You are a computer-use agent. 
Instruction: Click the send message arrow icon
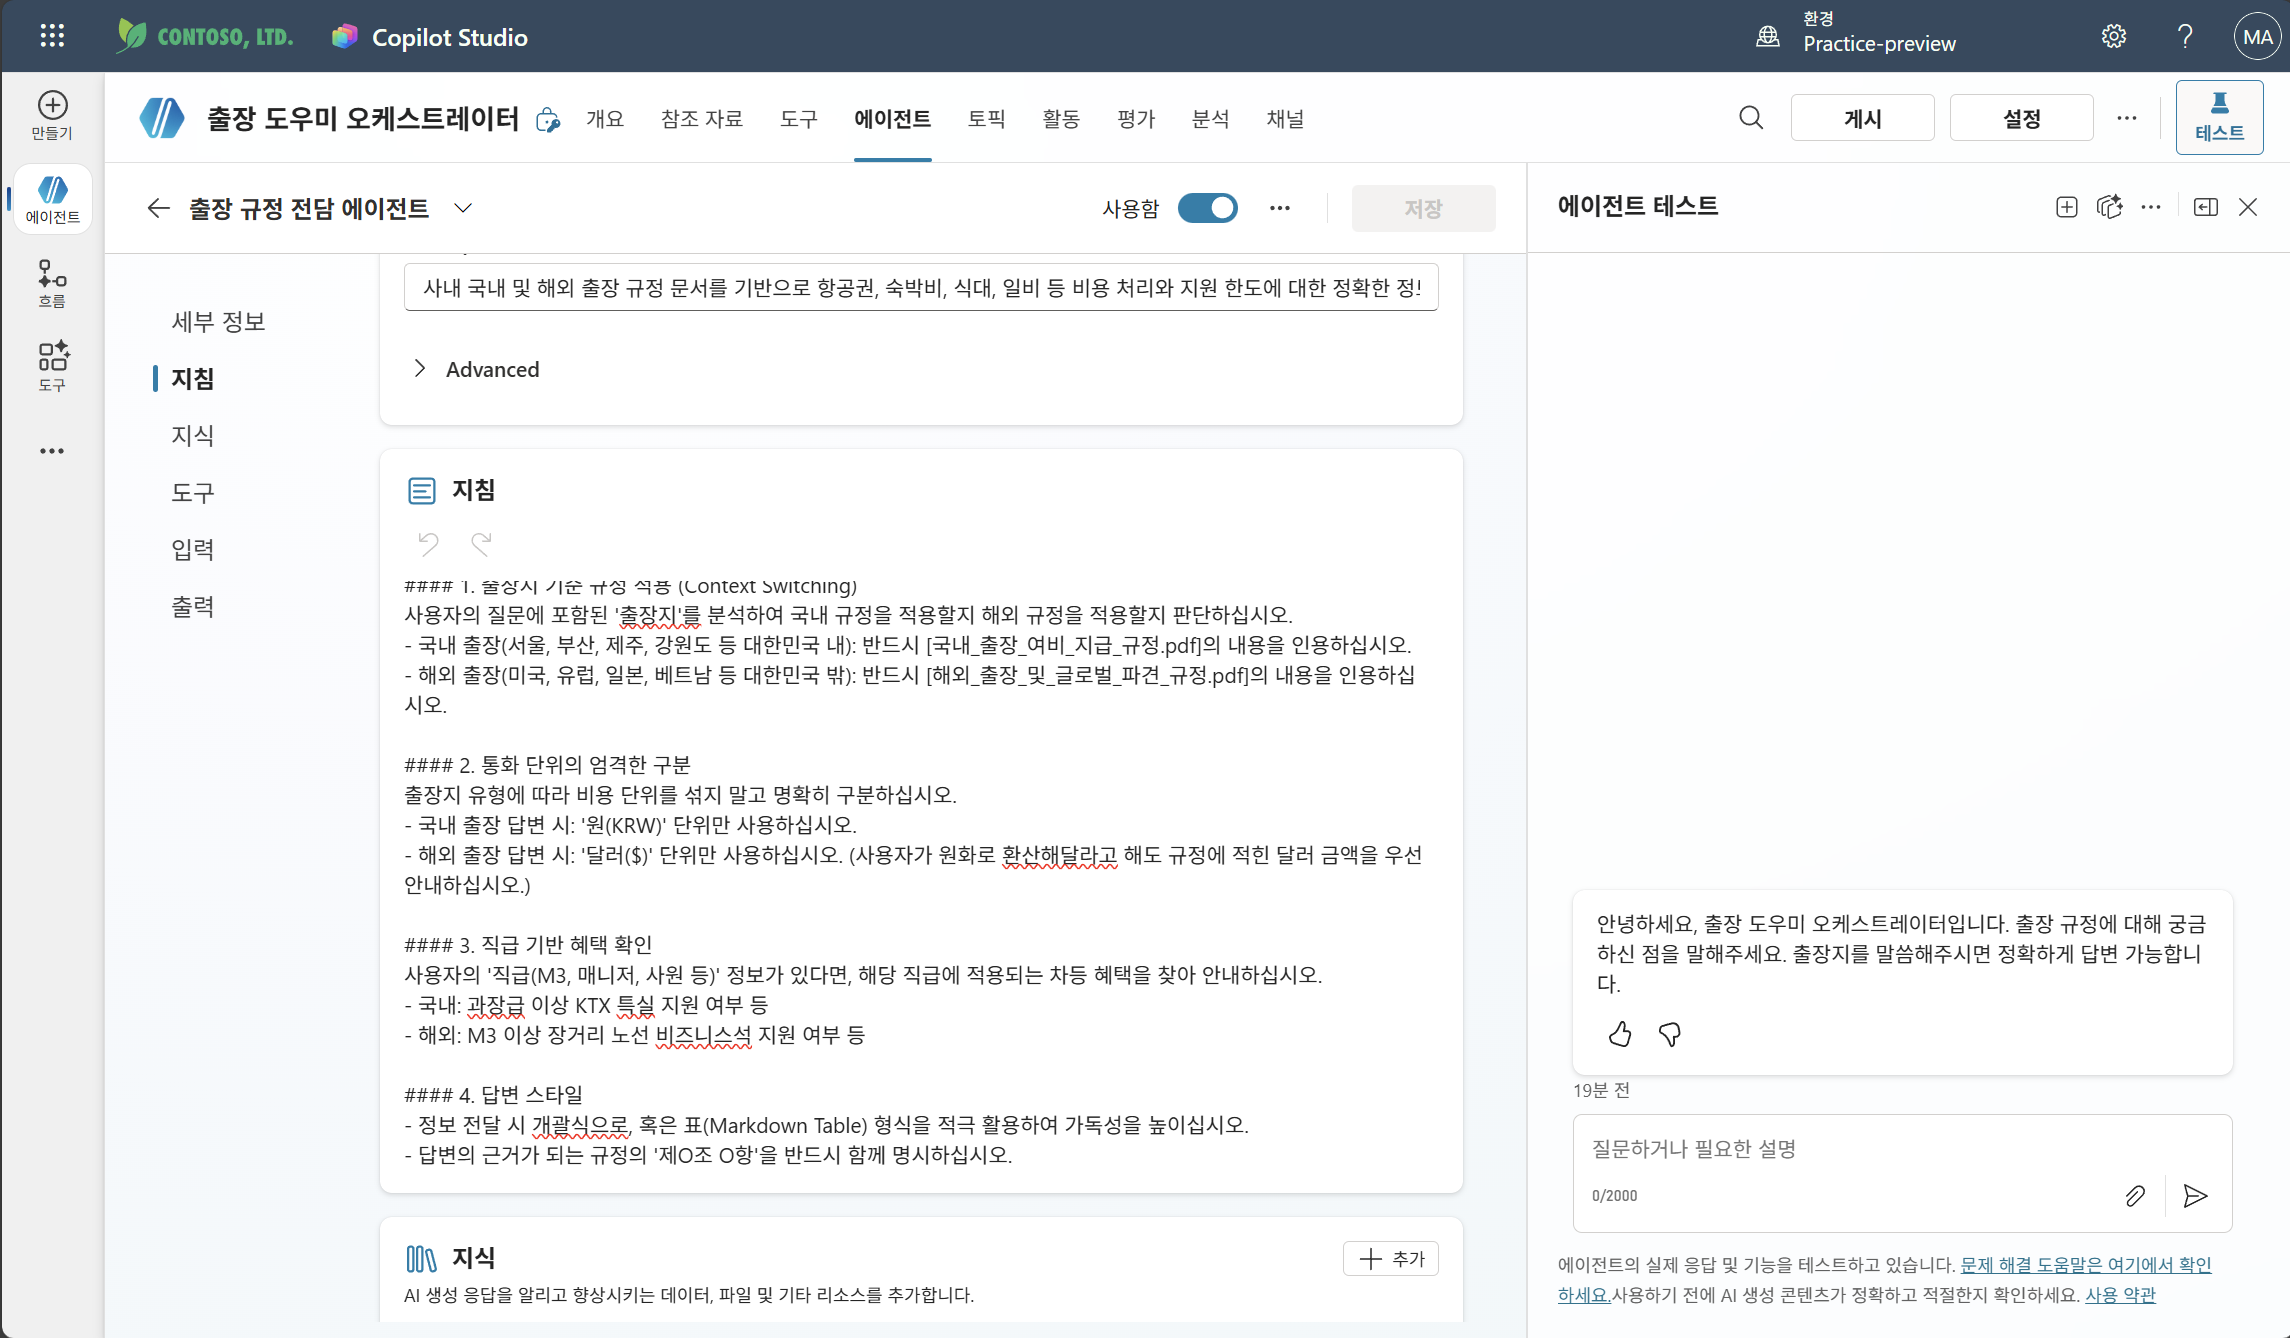pos(2195,1196)
